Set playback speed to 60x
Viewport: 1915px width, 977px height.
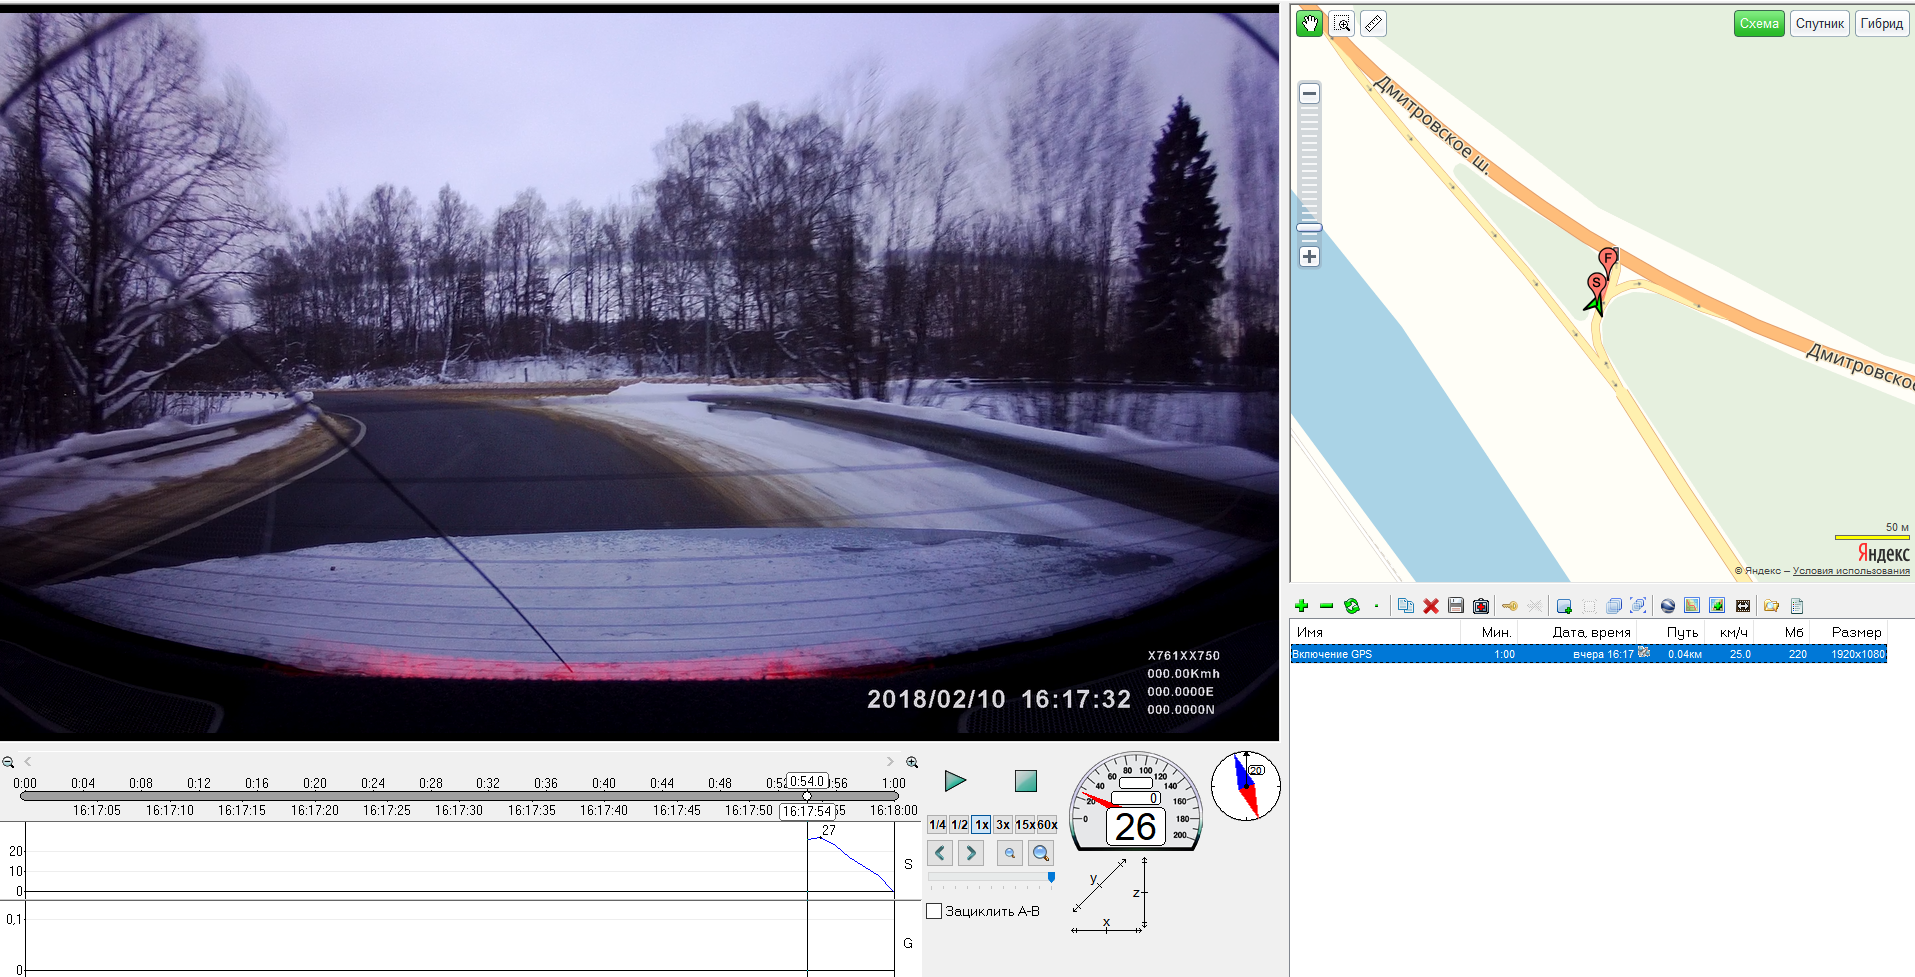1046,825
